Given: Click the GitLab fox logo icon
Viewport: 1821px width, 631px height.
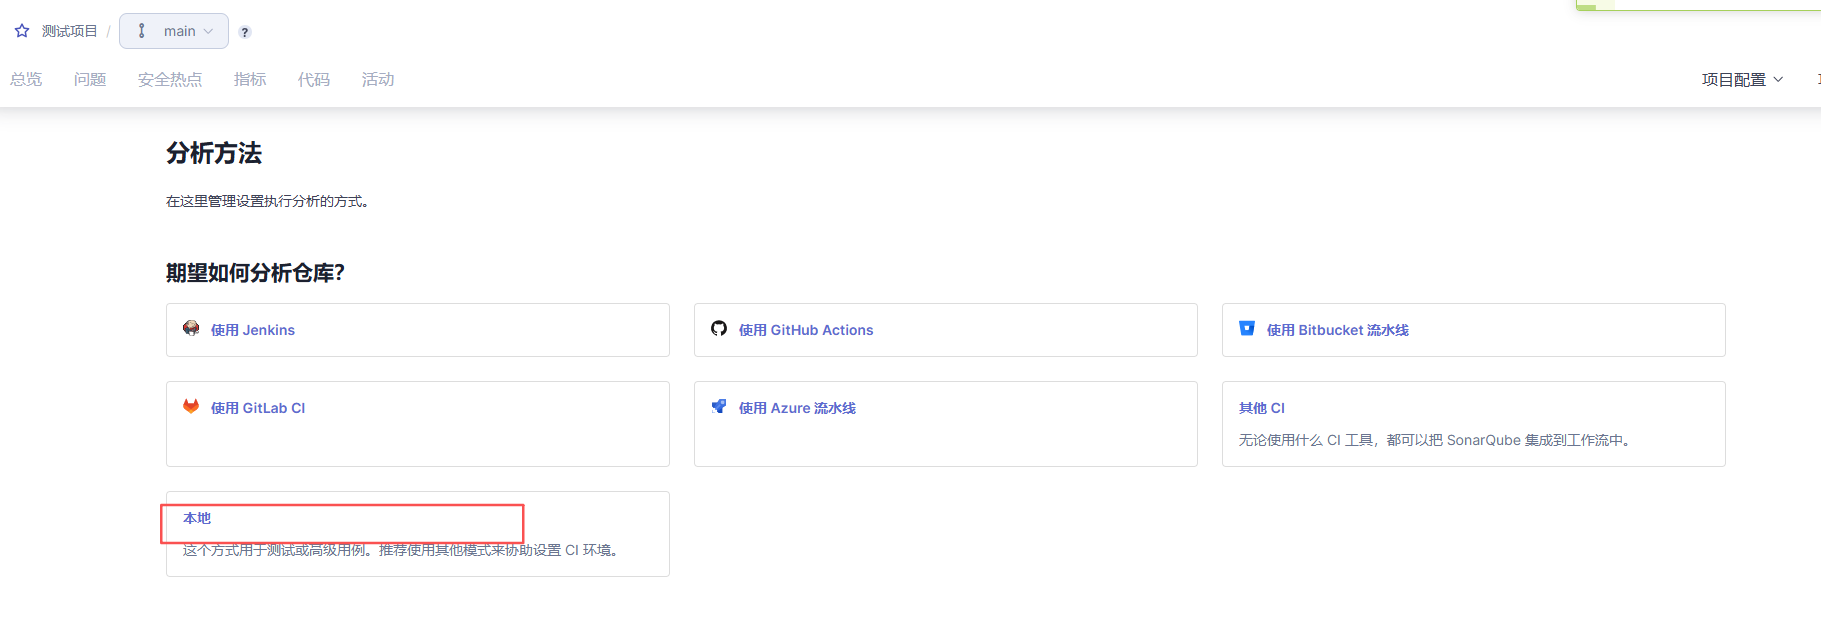Looking at the screenshot, I should 191,406.
